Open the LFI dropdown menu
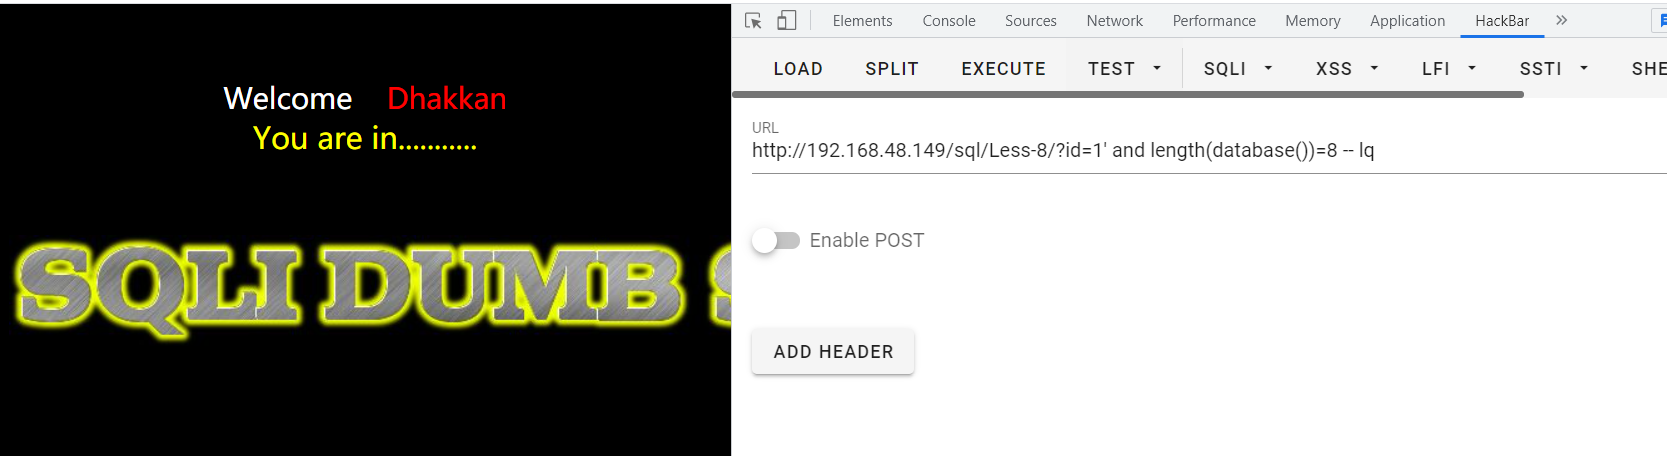Image resolution: width=1667 pixels, height=456 pixels. pyautogui.click(x=1449, y=69)
